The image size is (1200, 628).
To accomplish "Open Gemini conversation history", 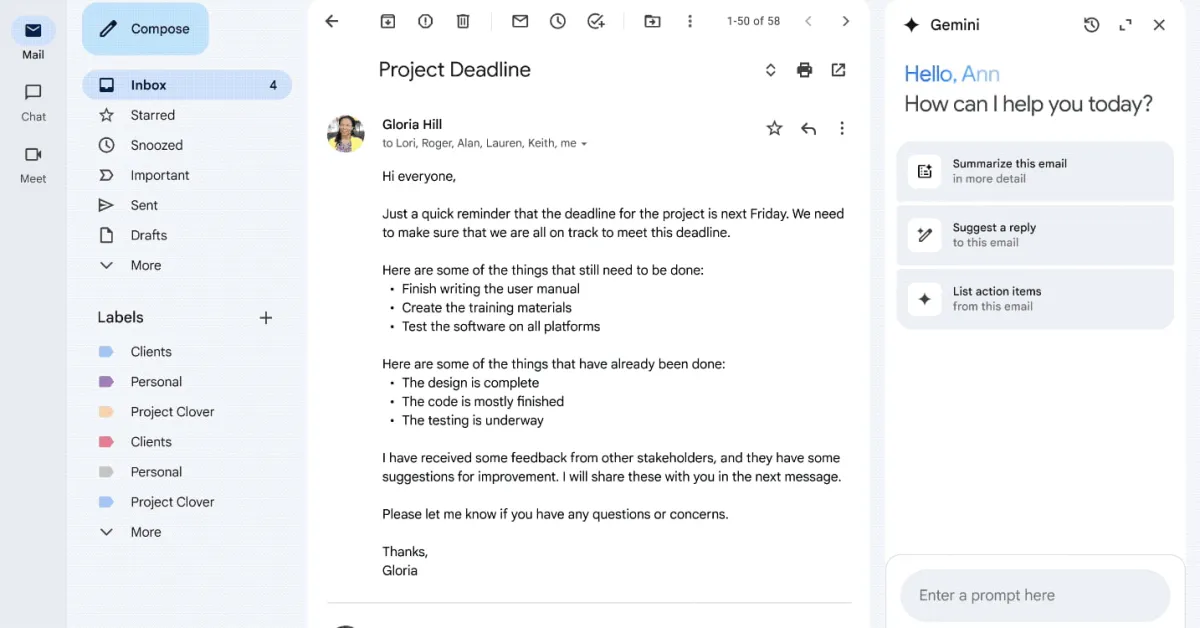I will tap(1092, 24).
